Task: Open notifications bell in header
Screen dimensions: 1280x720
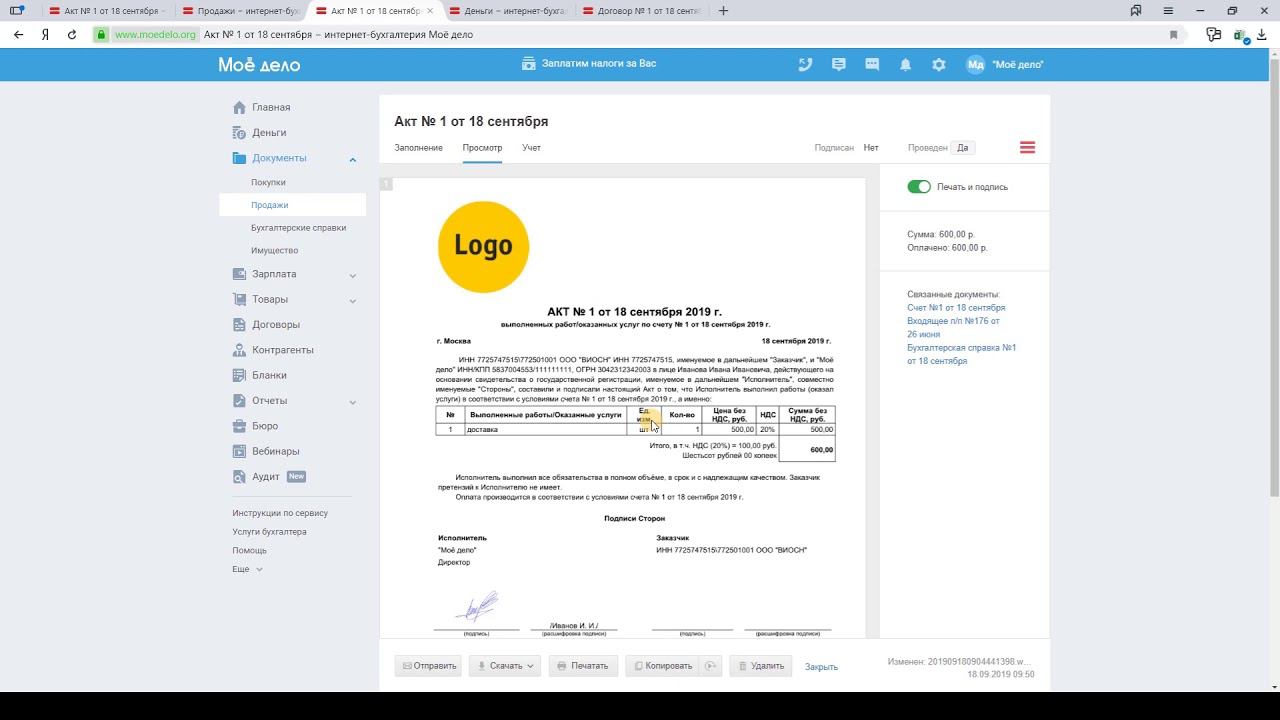Action: pyautogui.click(x=905, y=64)
